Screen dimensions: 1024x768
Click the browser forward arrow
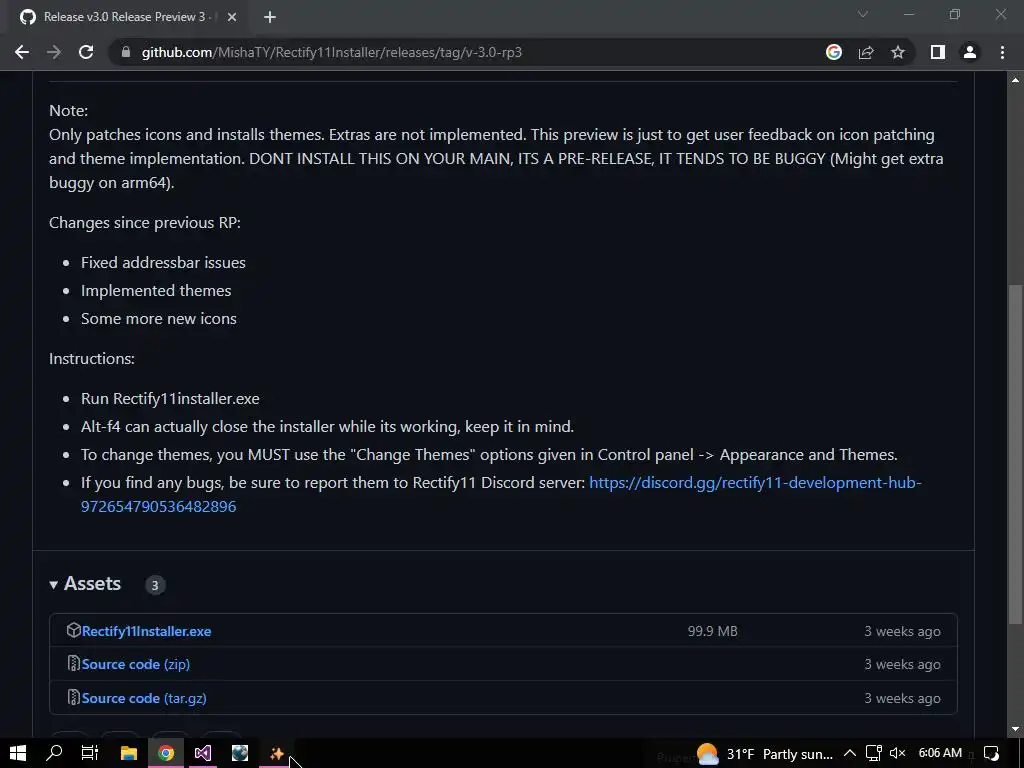(54, 52)
